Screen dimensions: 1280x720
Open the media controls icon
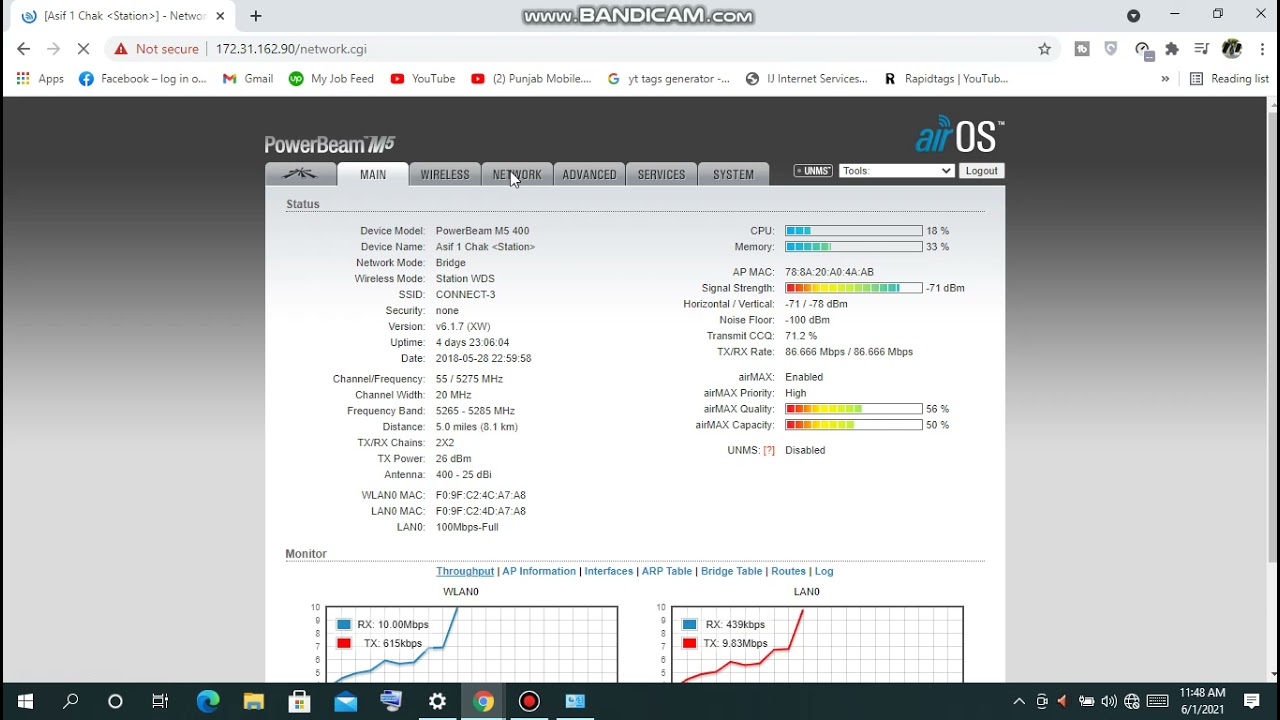coord(1202,49)
